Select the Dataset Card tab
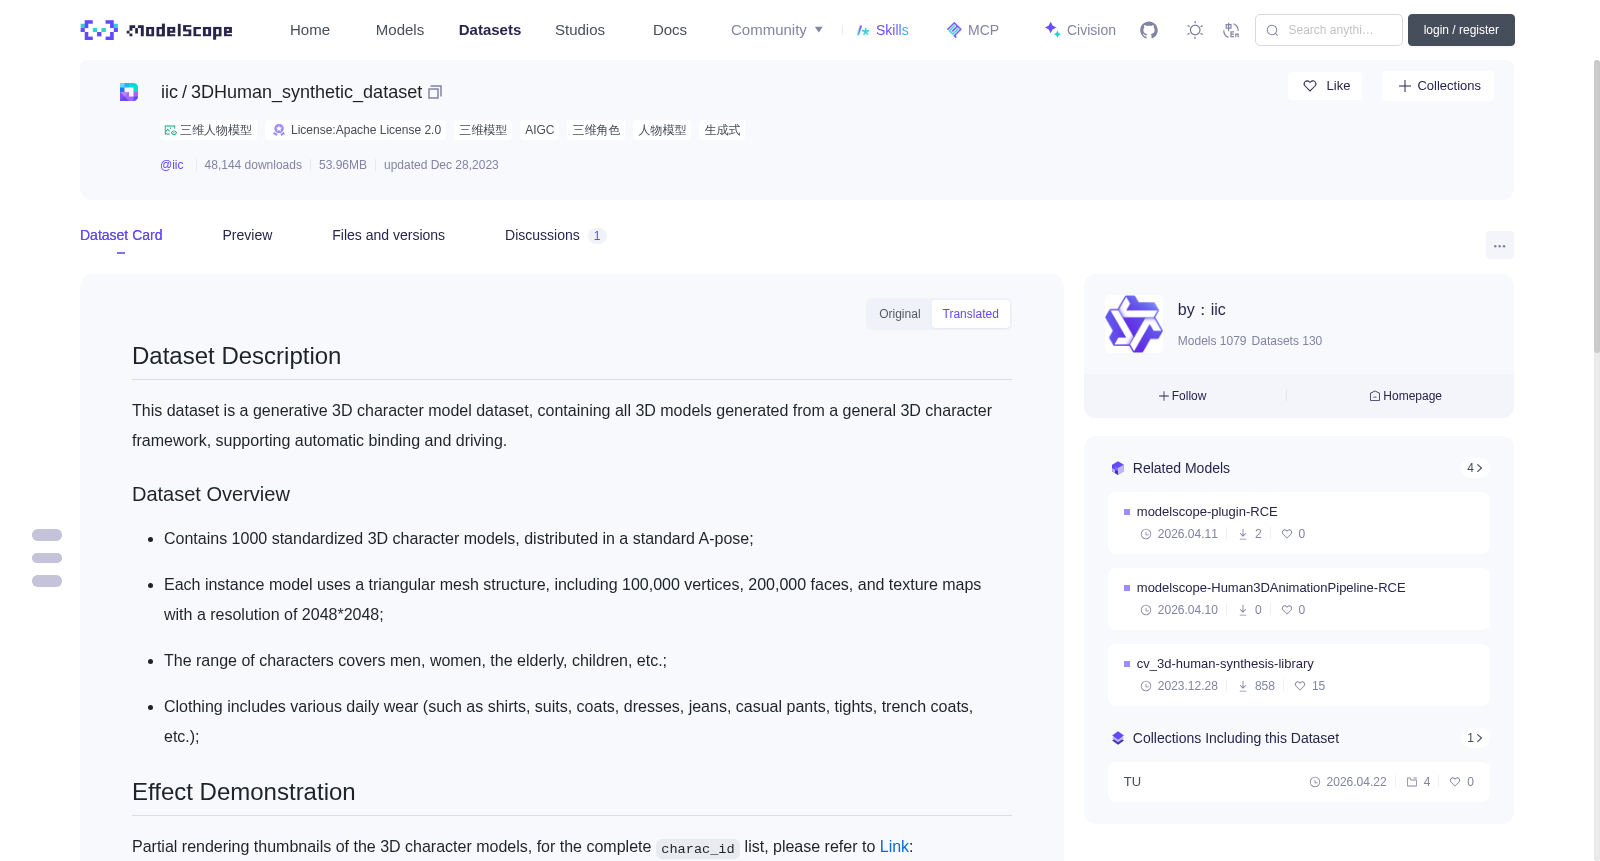 click(121, 235)
